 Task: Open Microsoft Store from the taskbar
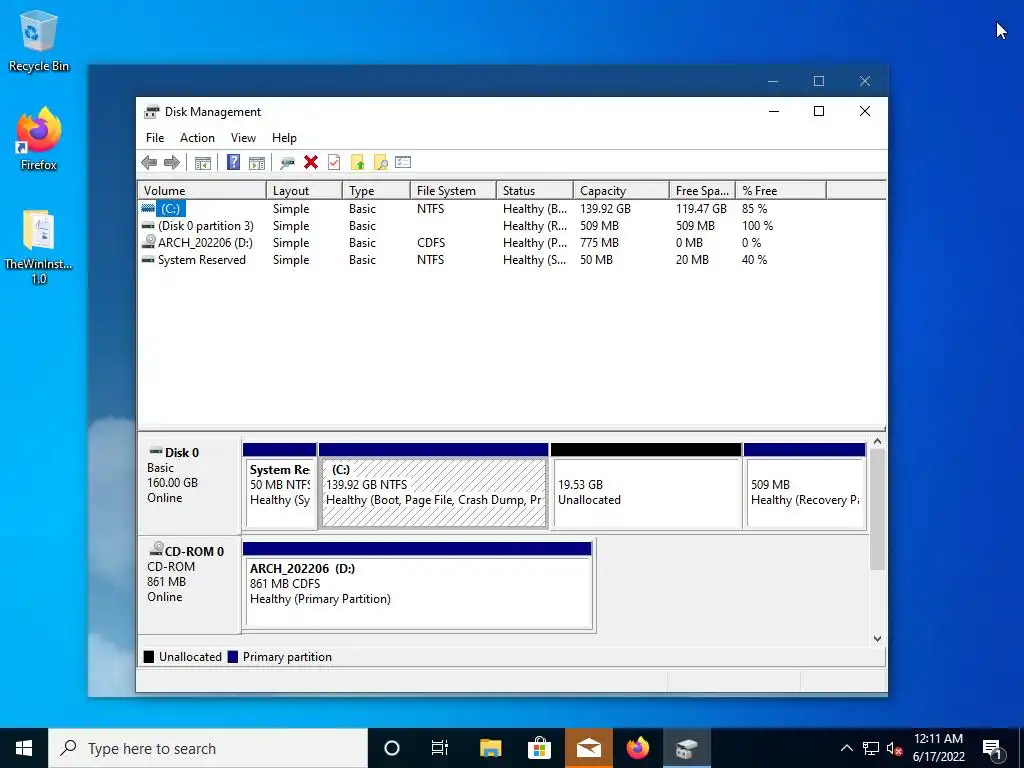pyautogui.click(x=539, y=748)
